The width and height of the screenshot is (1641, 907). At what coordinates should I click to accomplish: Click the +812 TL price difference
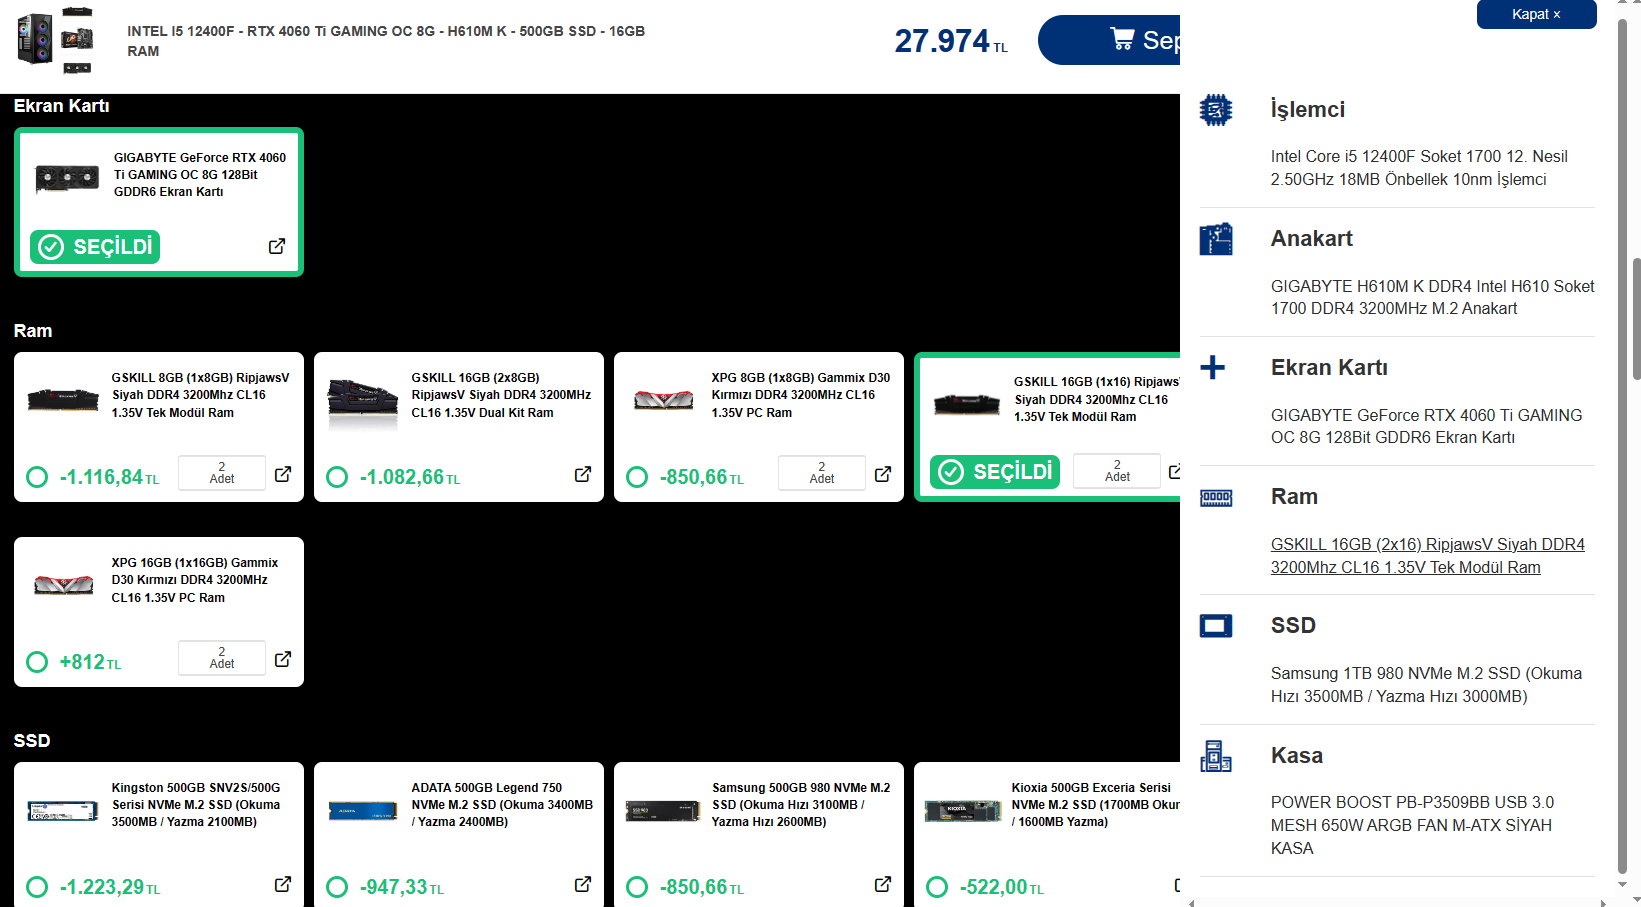point(90,663)
